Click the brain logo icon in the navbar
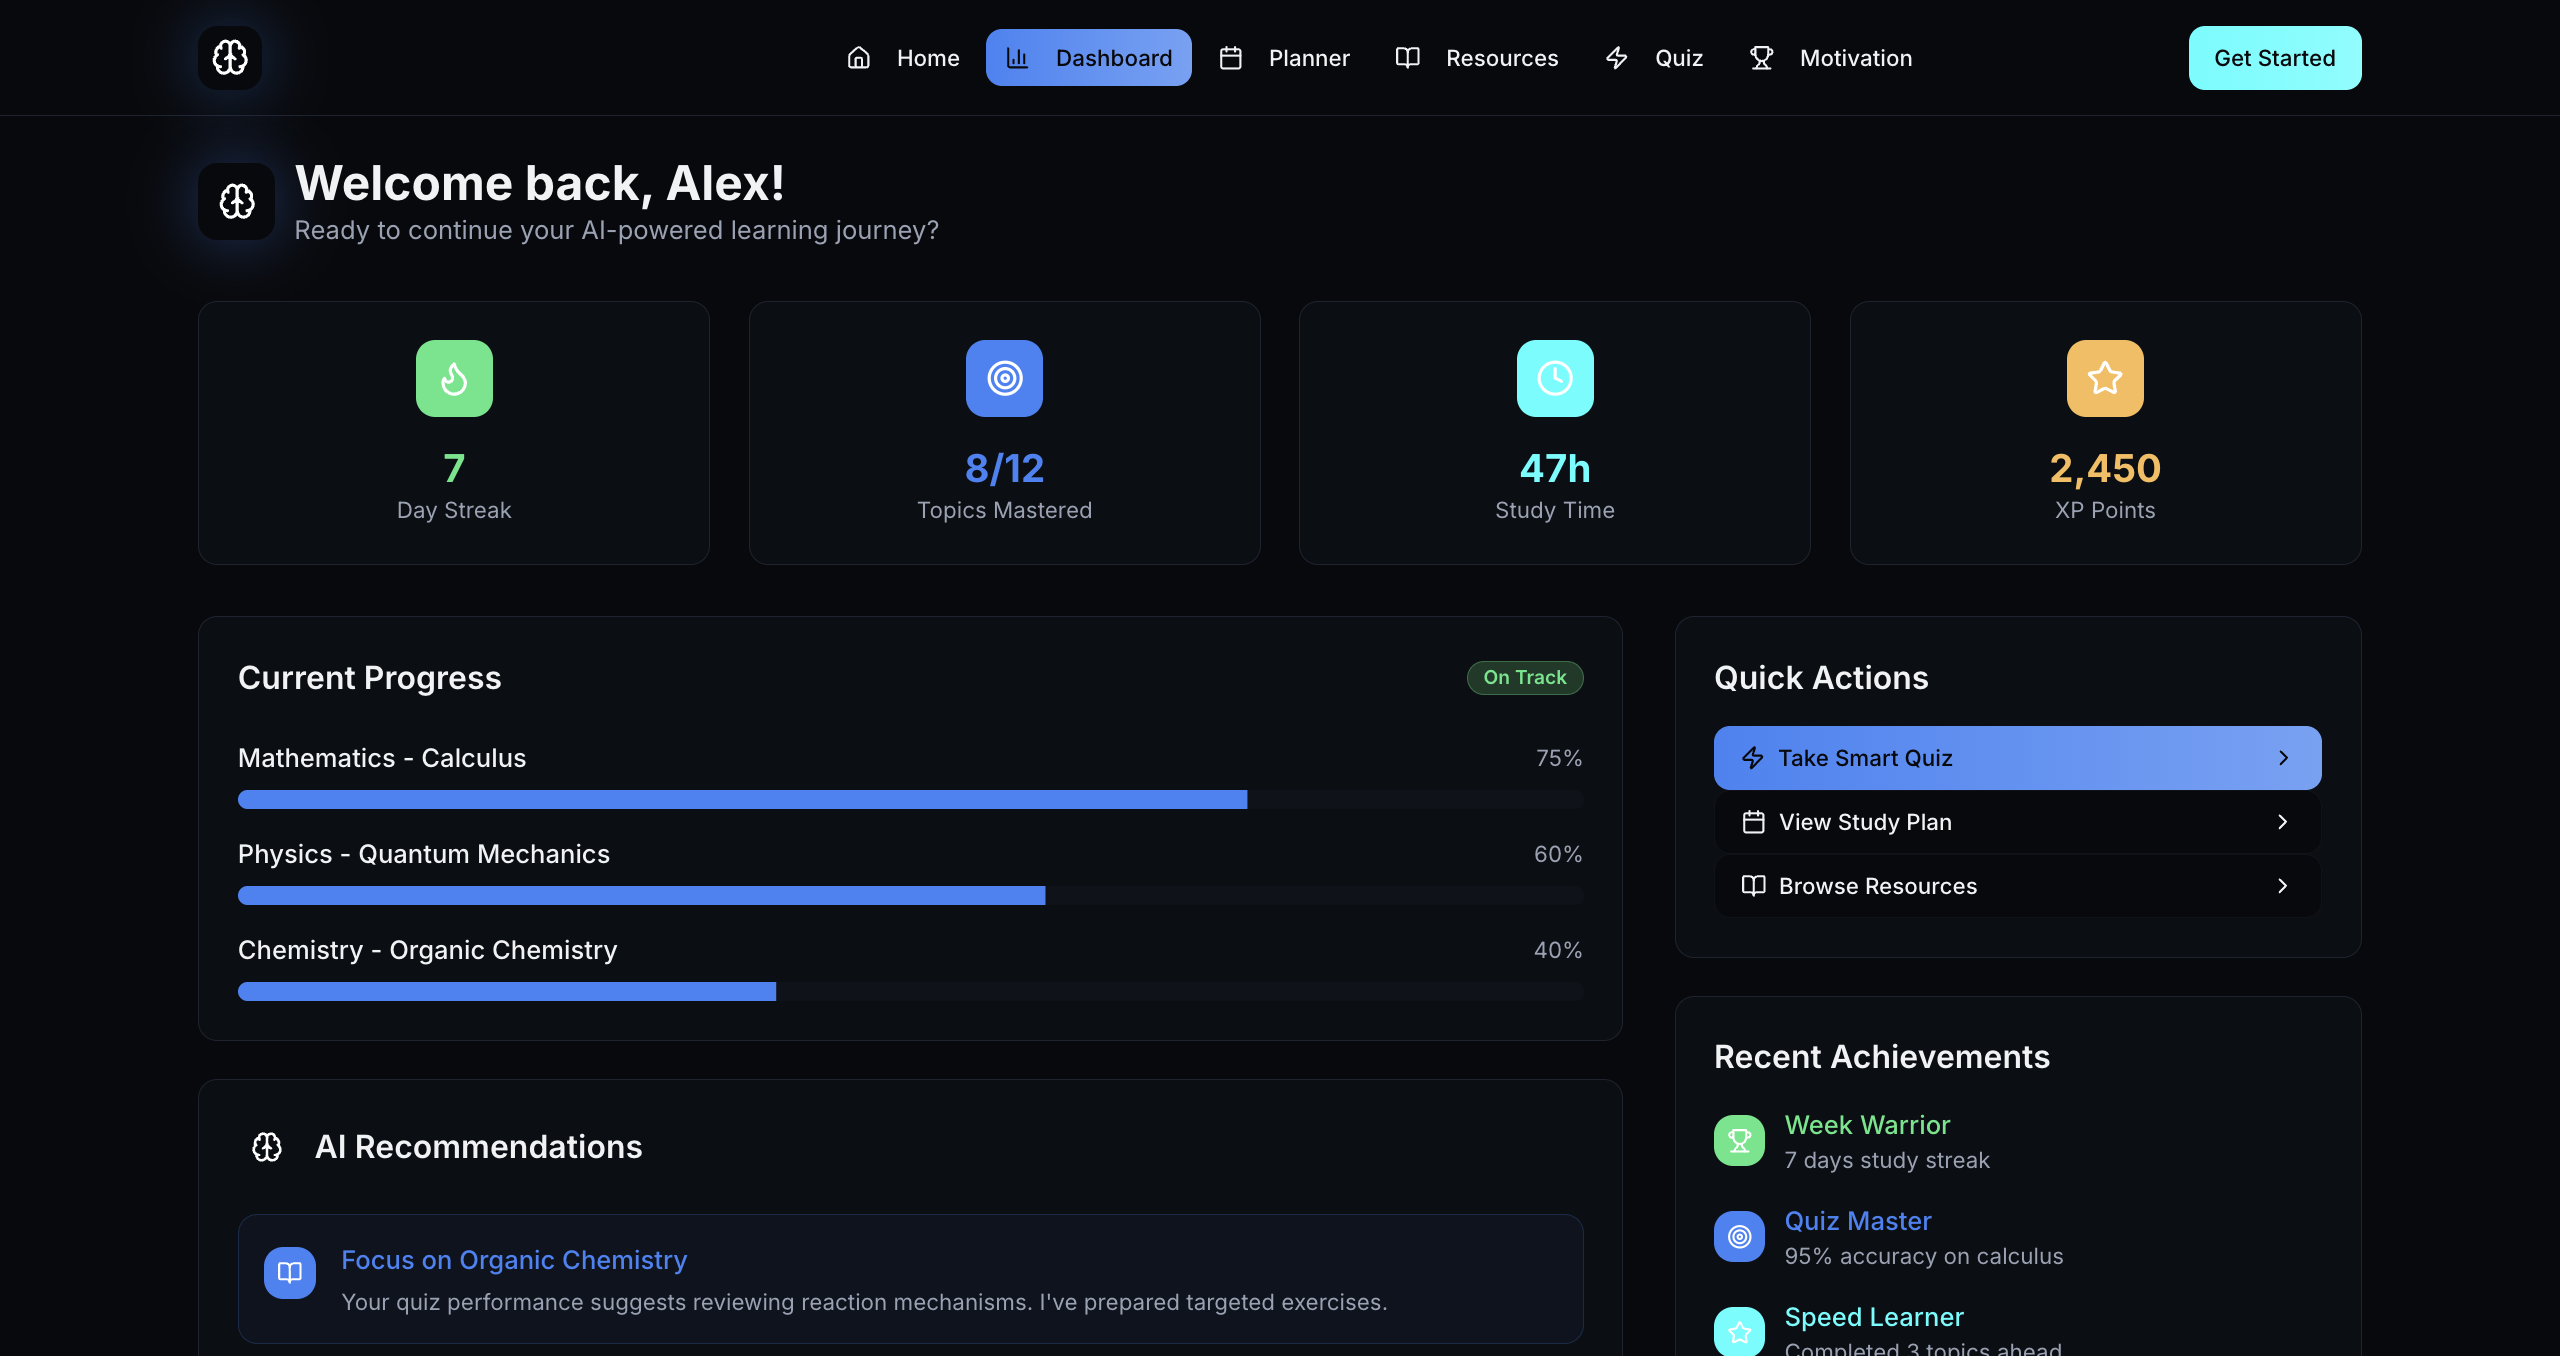The width and height of the screenshot is (2560, 1356). (x=229, y=57)
